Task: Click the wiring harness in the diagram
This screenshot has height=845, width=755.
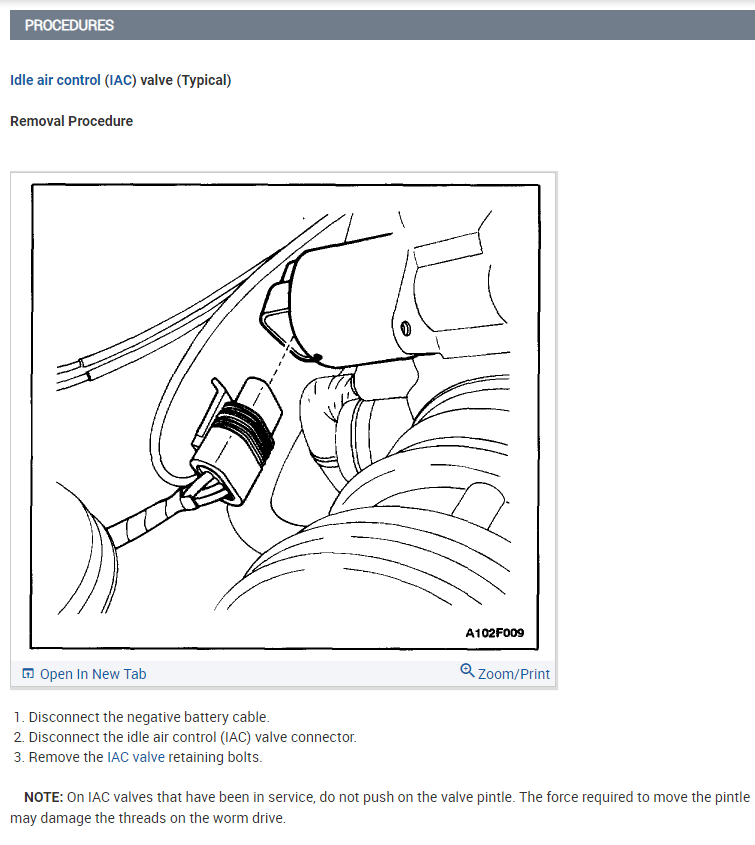Action: 146,520
